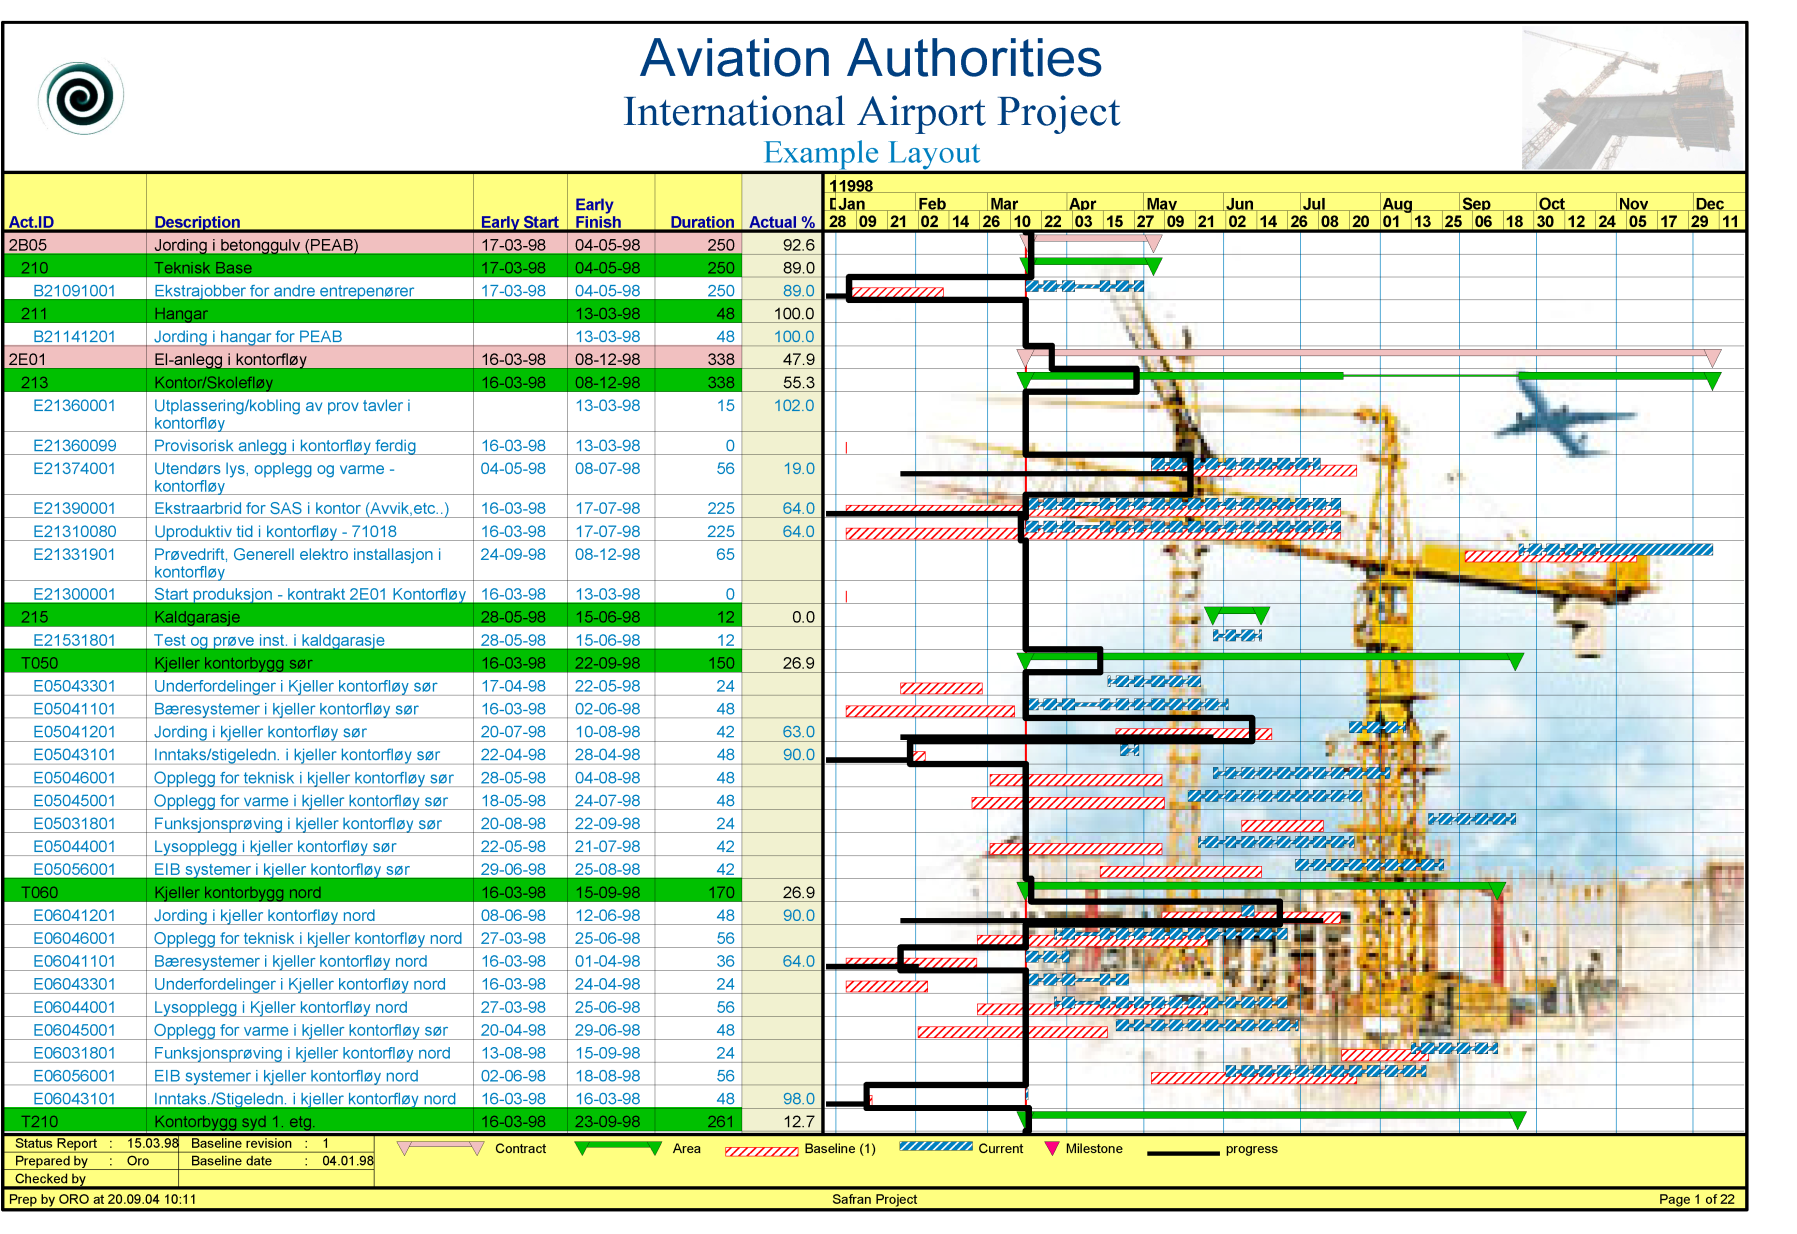Click Uproduktiv tid i kontorfløy - 71018
1797x1234 pixels.
(275, 532)
